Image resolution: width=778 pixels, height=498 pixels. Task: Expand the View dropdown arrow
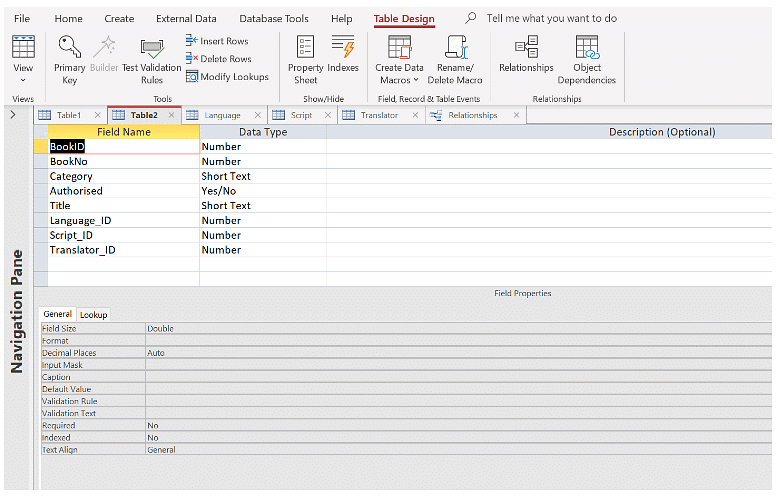tap(23, 80)
